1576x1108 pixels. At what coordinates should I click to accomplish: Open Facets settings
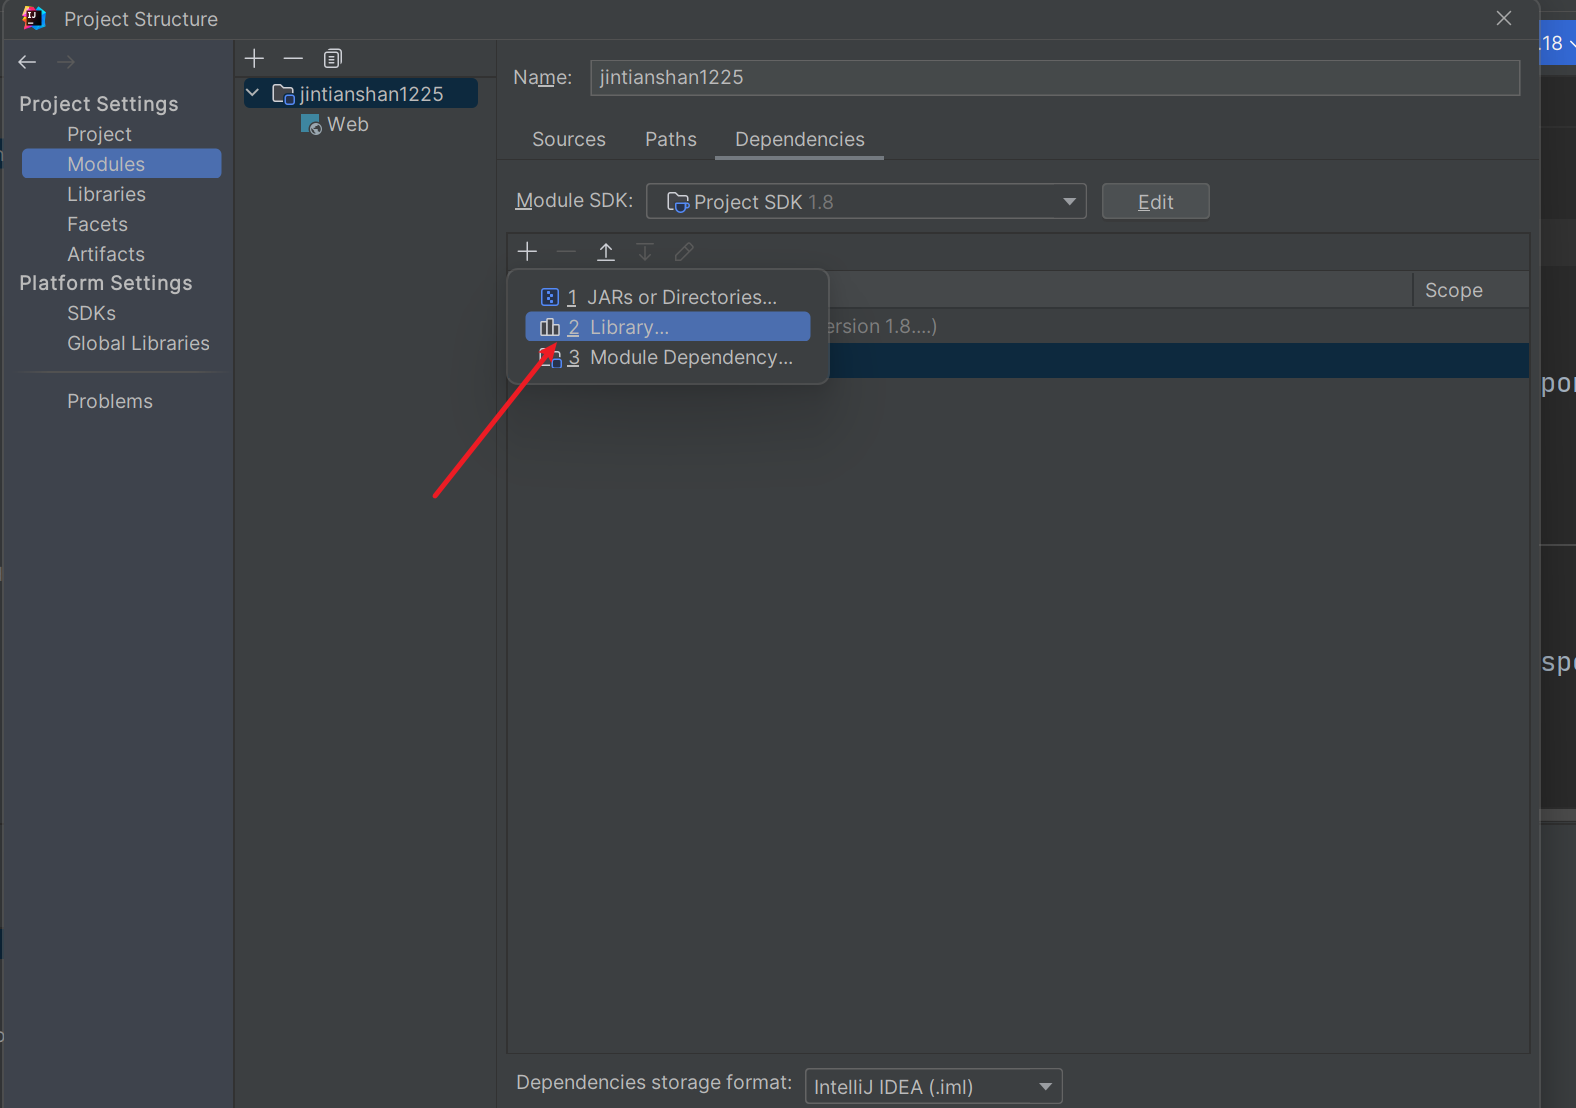pos(97,224)
